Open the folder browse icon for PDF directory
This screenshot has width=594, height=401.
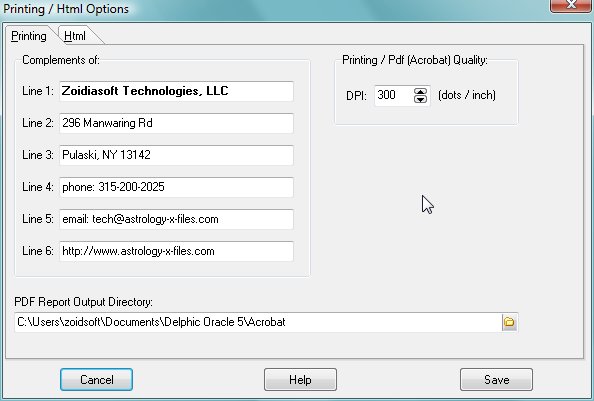click(509, 322)
